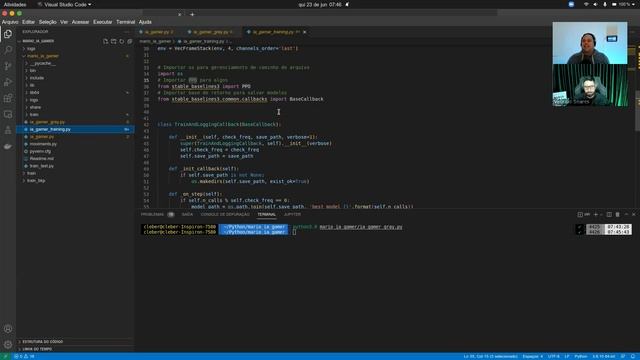The height and width of the screenshot is (360, 640).
Task: Open the Explorer view in activity bar
Action: [8, 34]
